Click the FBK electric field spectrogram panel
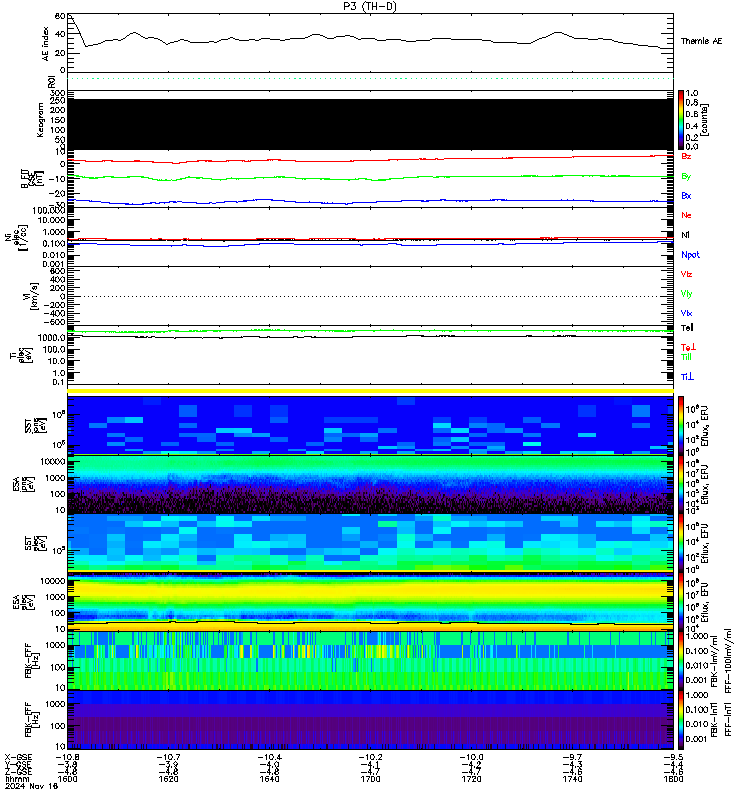750x800 pixels. [370, 661]
